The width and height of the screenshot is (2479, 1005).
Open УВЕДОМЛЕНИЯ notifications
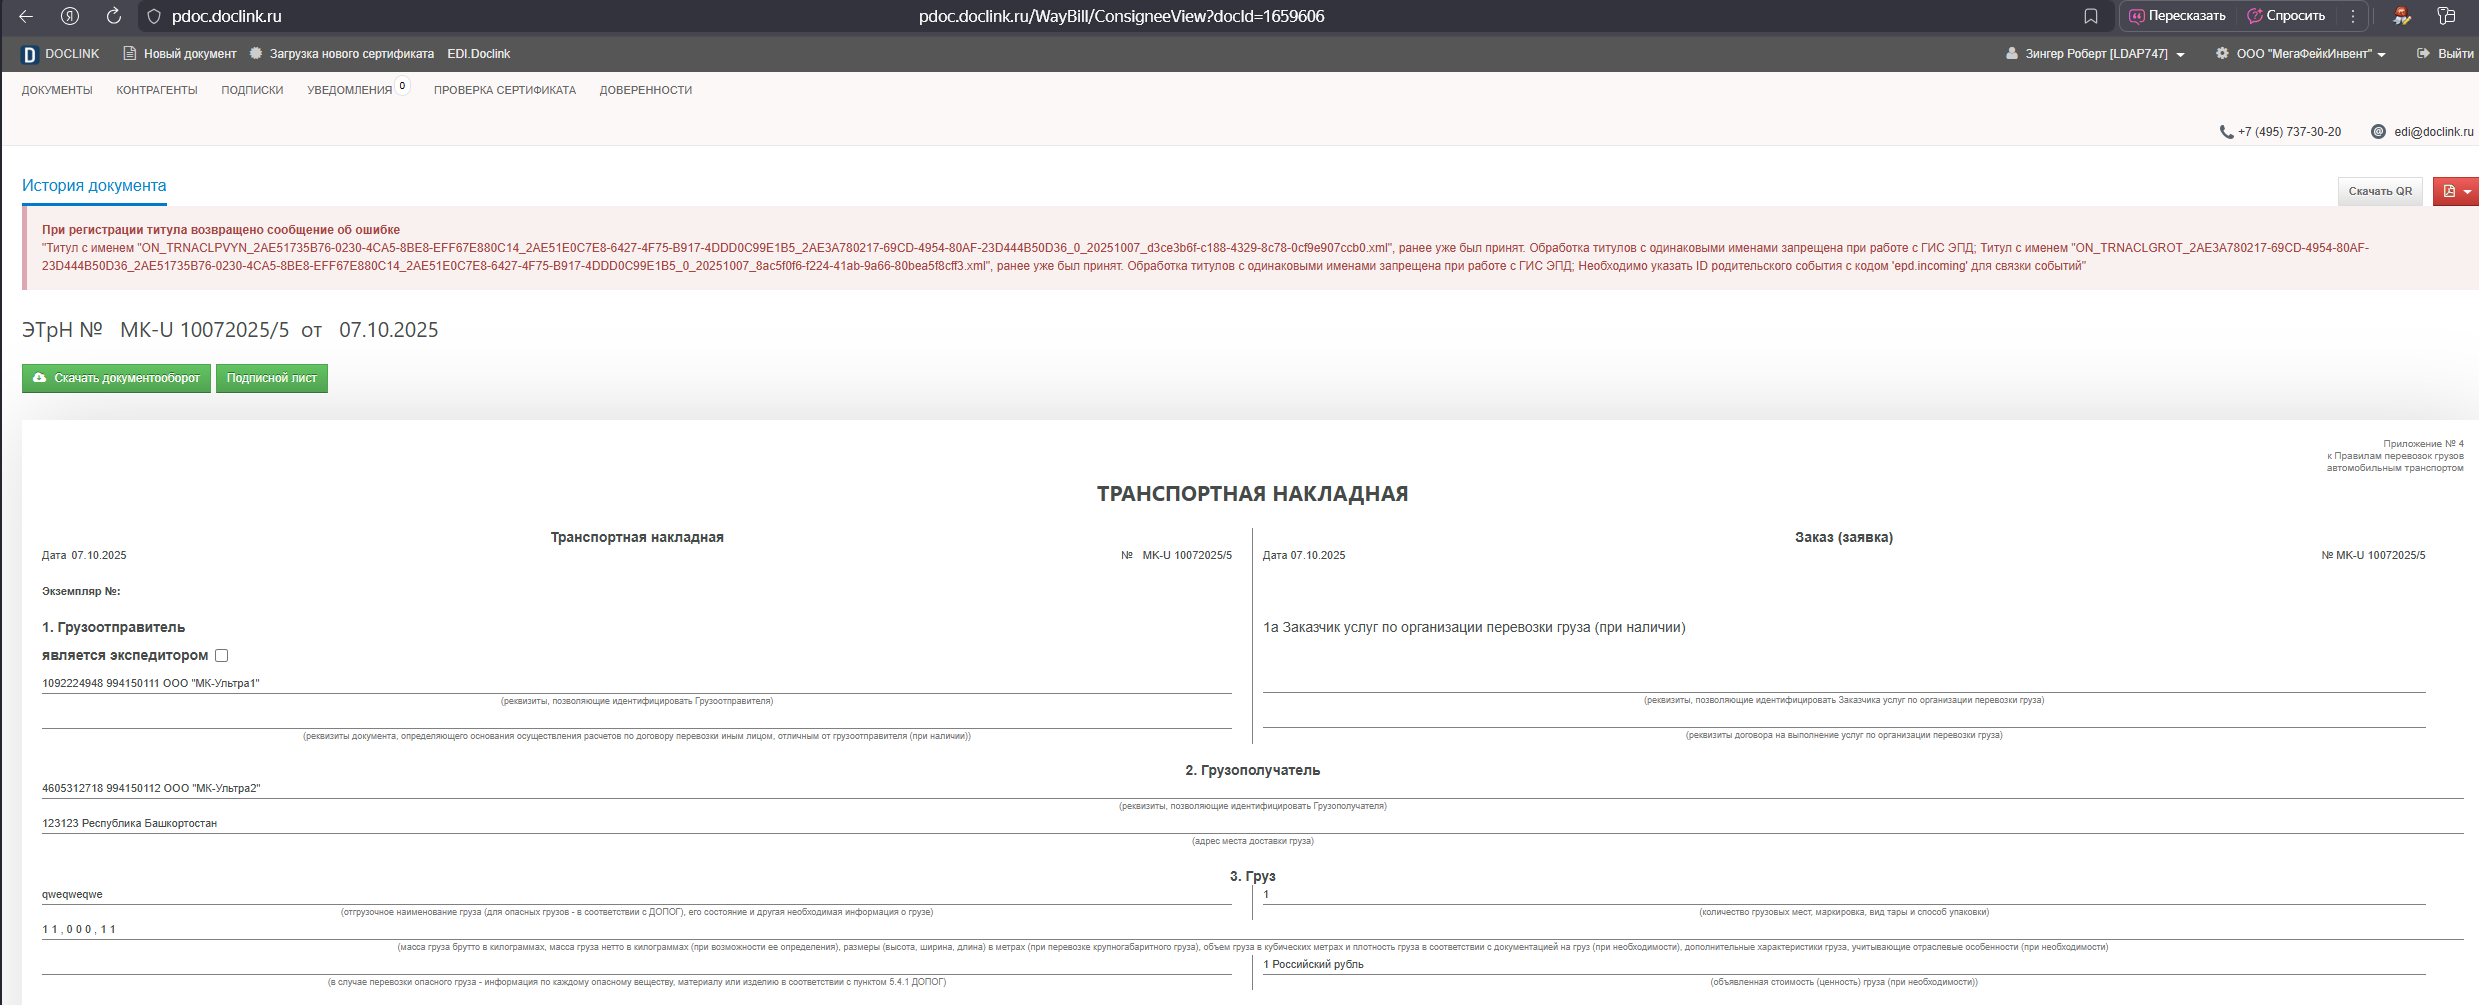[x=349, y=90]
